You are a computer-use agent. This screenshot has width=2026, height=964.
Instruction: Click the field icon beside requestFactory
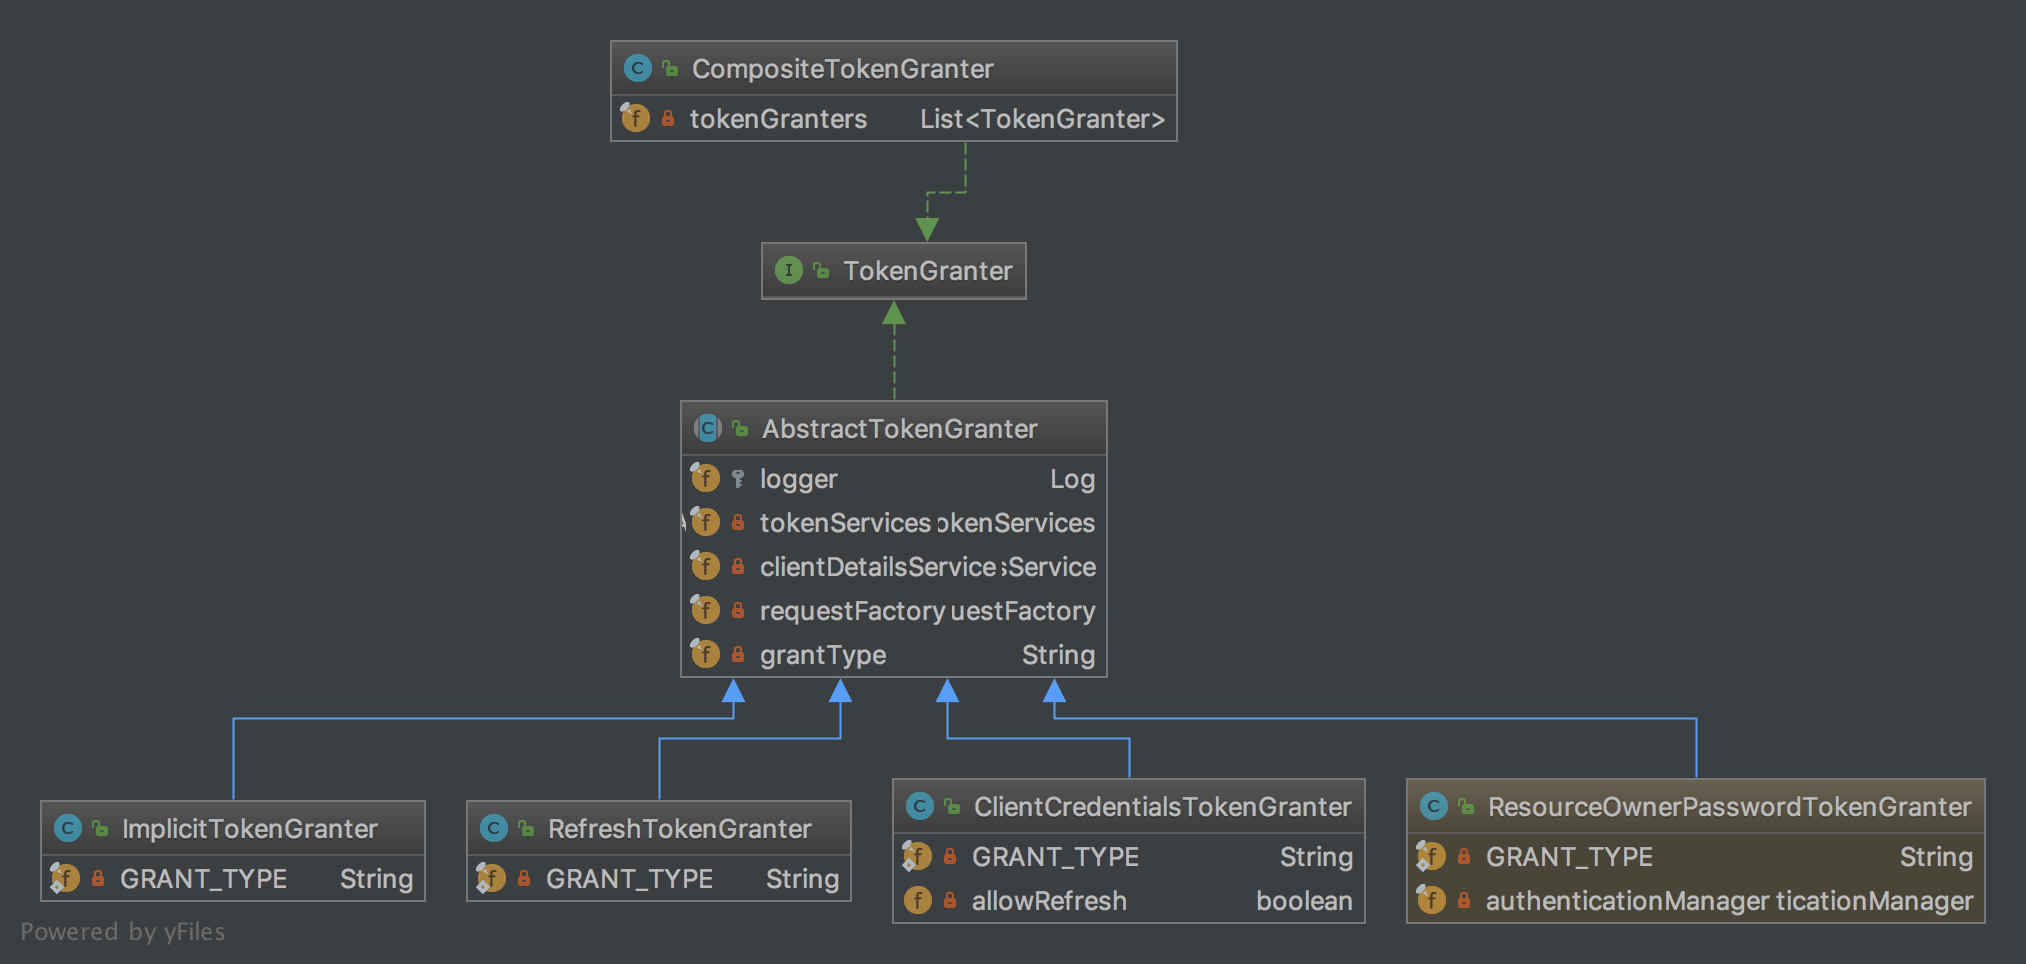tap(705, 610)
